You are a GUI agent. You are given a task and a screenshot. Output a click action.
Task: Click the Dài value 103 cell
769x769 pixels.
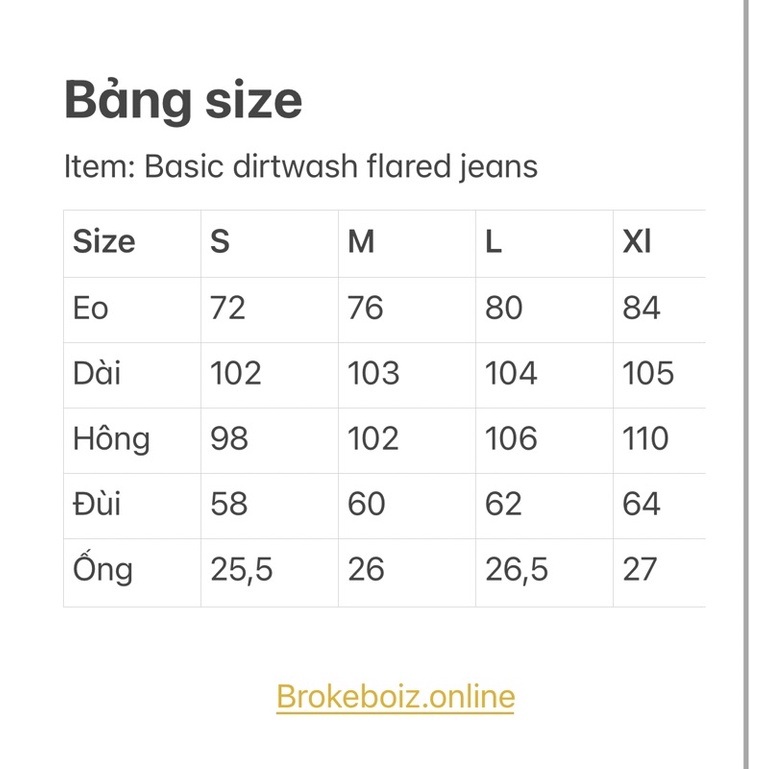click(x=373, y=373)
